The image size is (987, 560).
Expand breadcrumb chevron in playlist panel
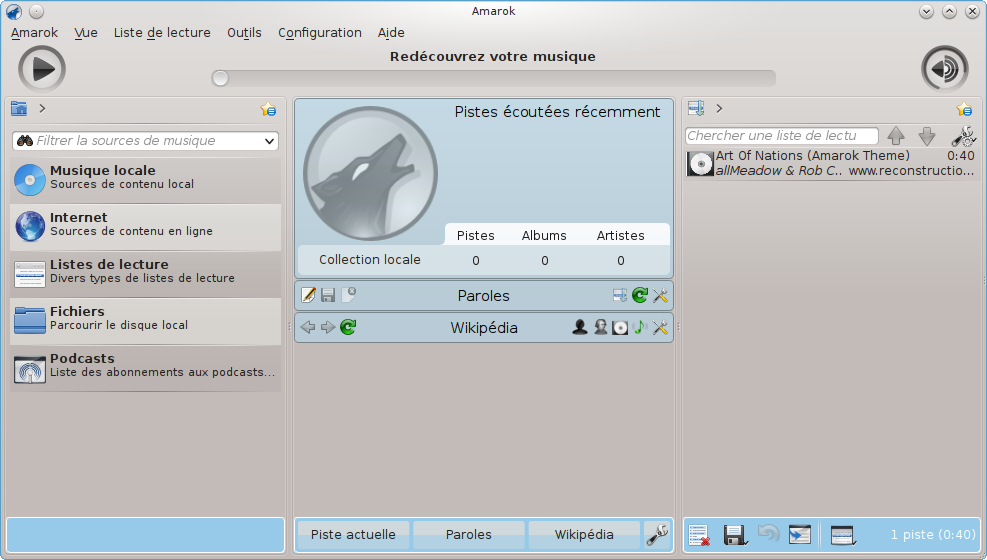[x=719, y=108]
